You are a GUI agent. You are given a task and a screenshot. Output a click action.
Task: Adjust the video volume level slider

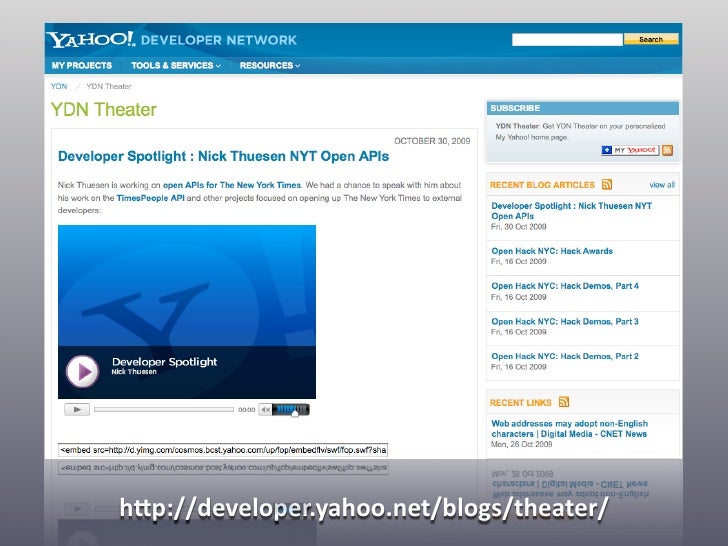[291, 410]
